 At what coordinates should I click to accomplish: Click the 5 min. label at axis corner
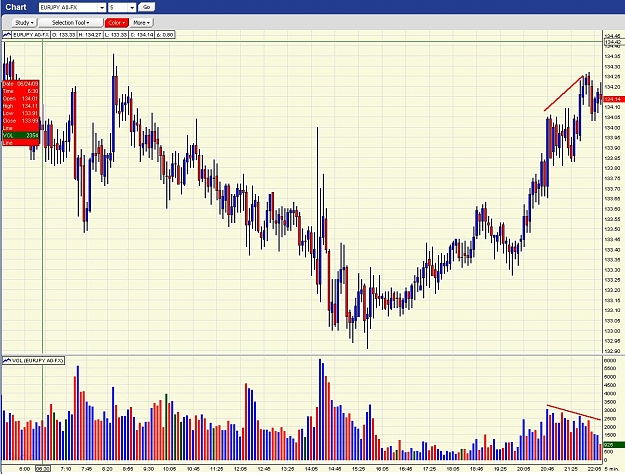coord(613,469)
